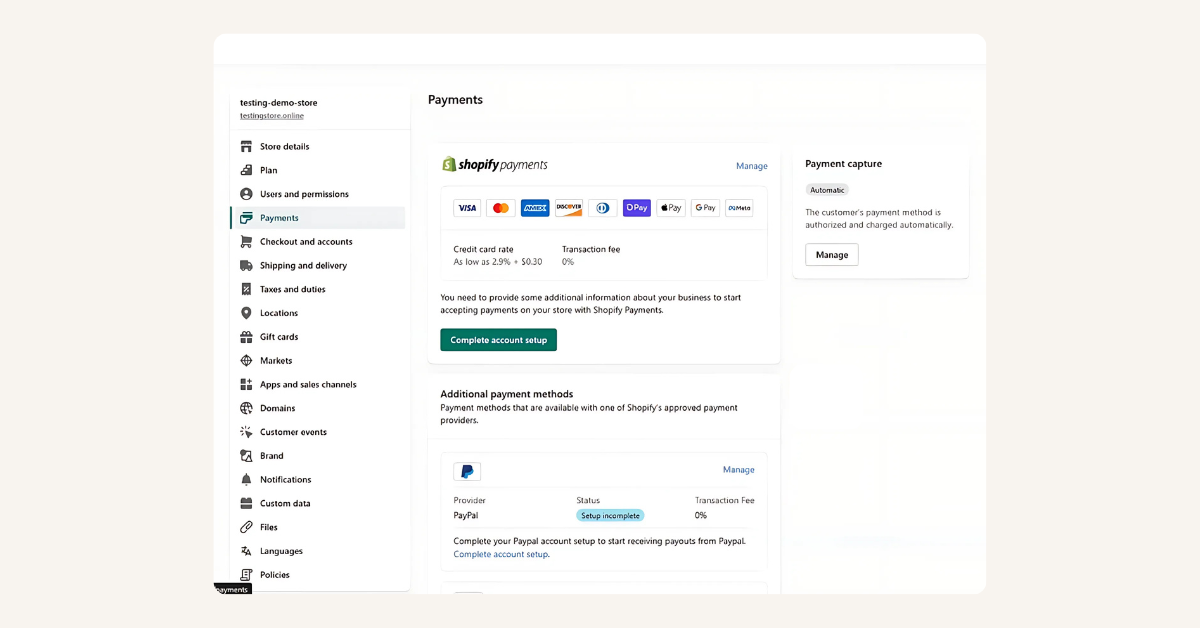This screenshot has width=1200, height=628.
Task: Click the Meta Pay icon
Action: [x=738, y=207]
